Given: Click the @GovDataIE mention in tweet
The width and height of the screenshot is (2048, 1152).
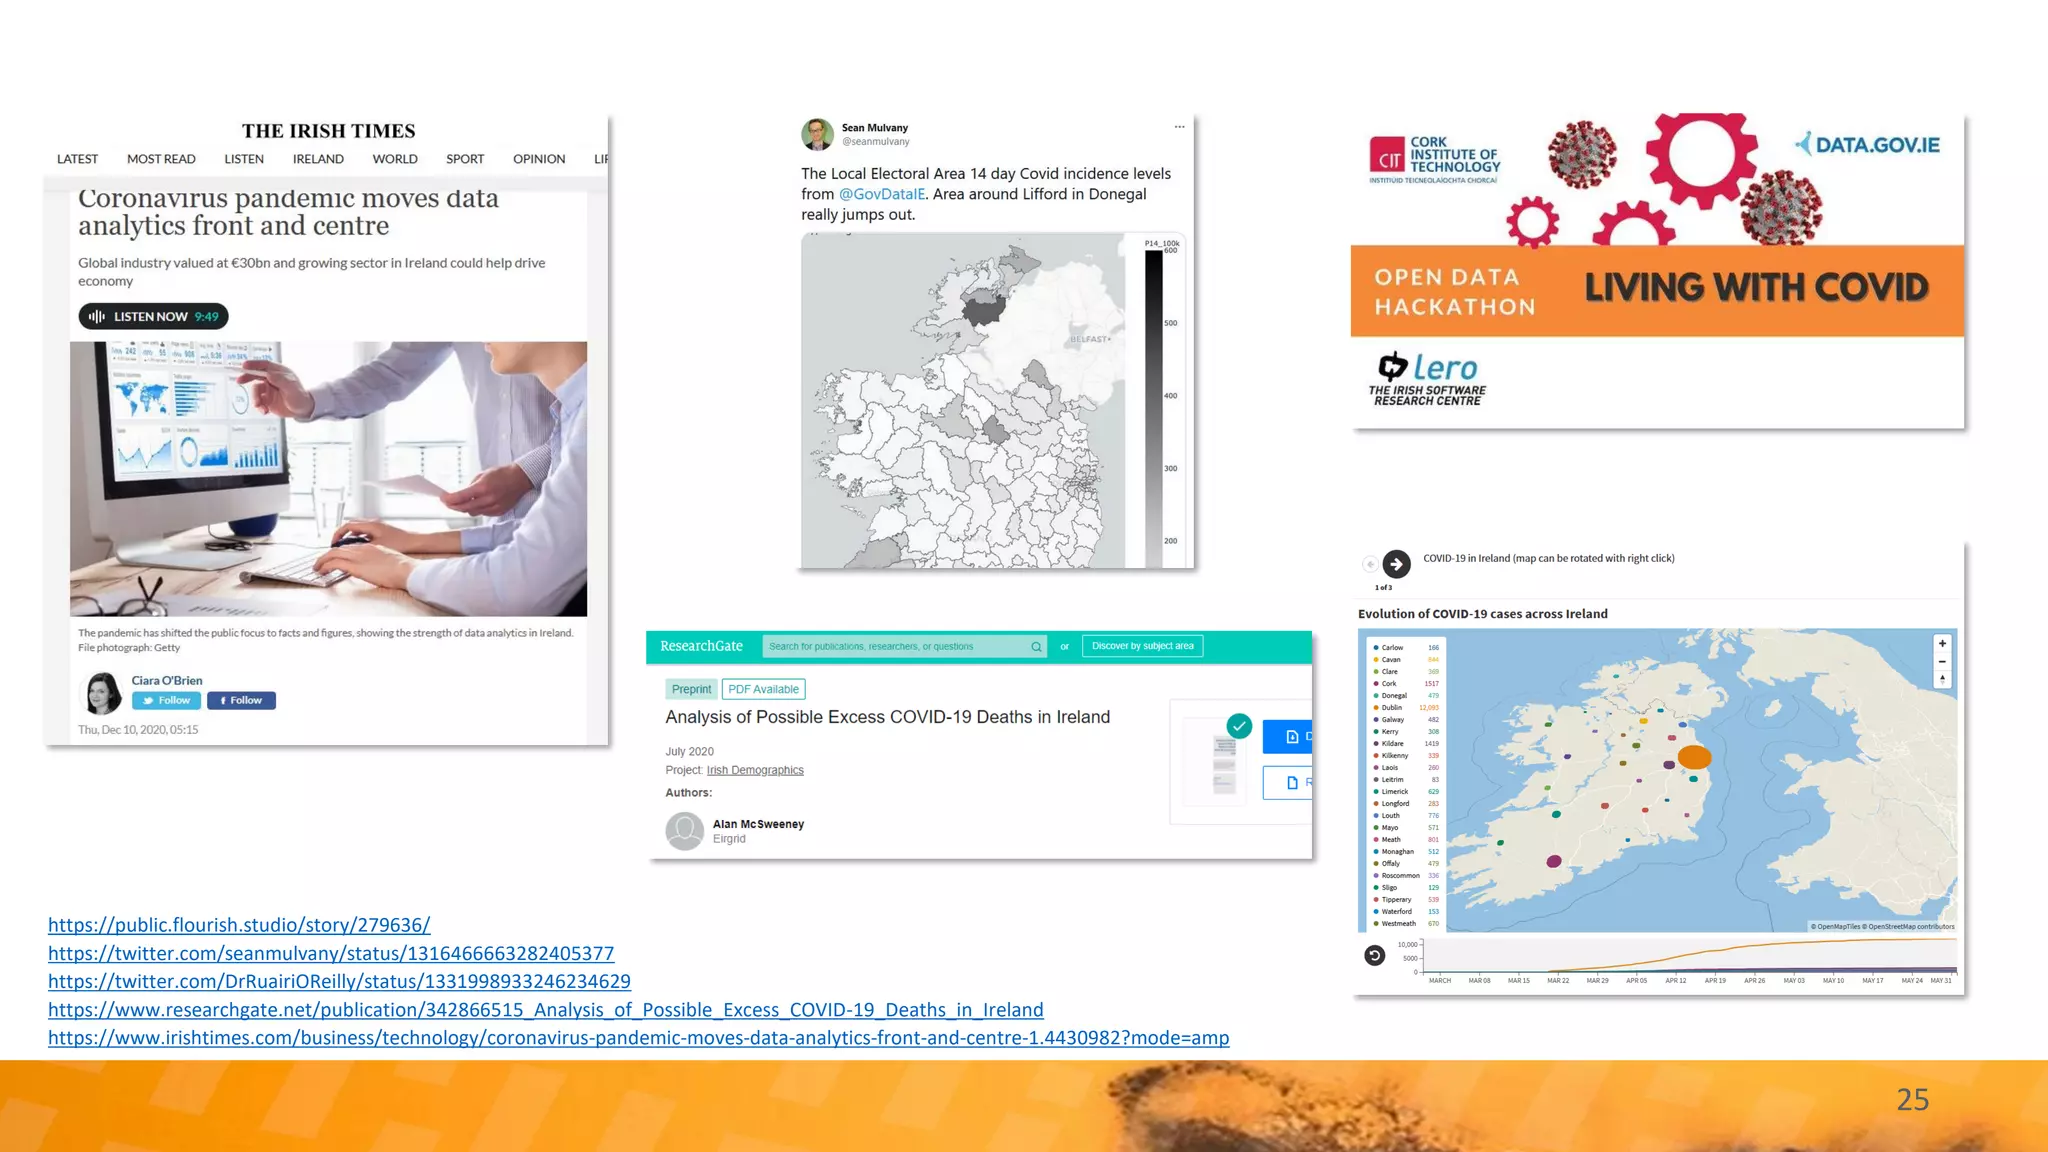Looking at the screenshot, I should pyautogui.click(x=881, y=194).
